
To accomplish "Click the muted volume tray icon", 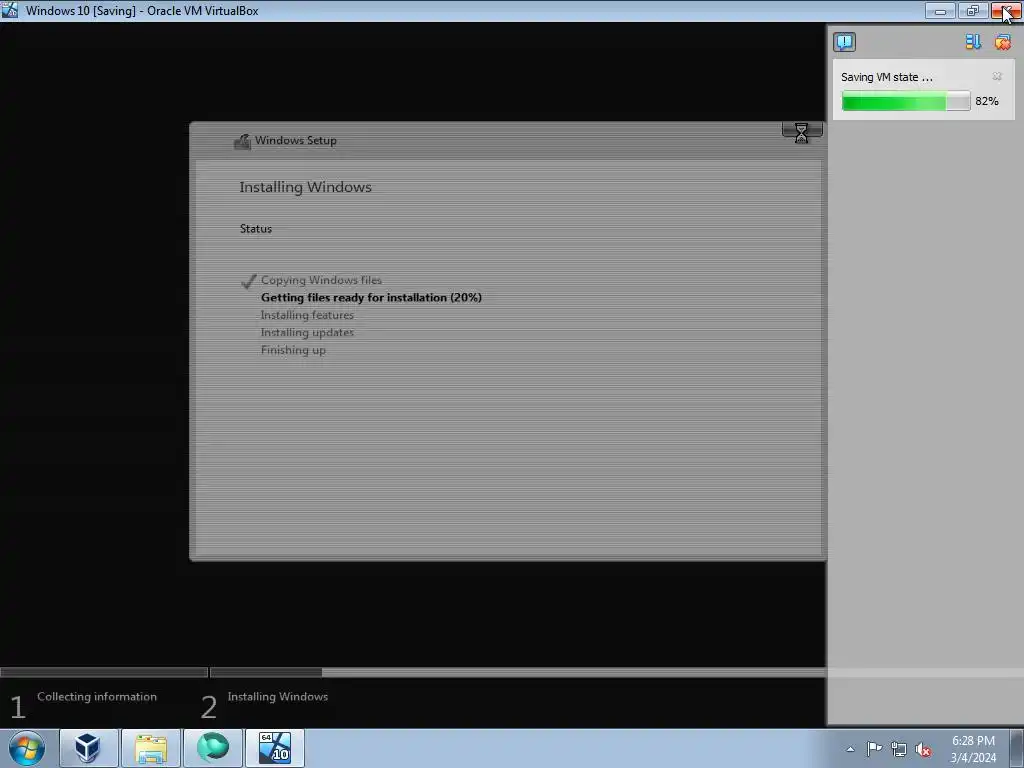I will tap(923, 750).
